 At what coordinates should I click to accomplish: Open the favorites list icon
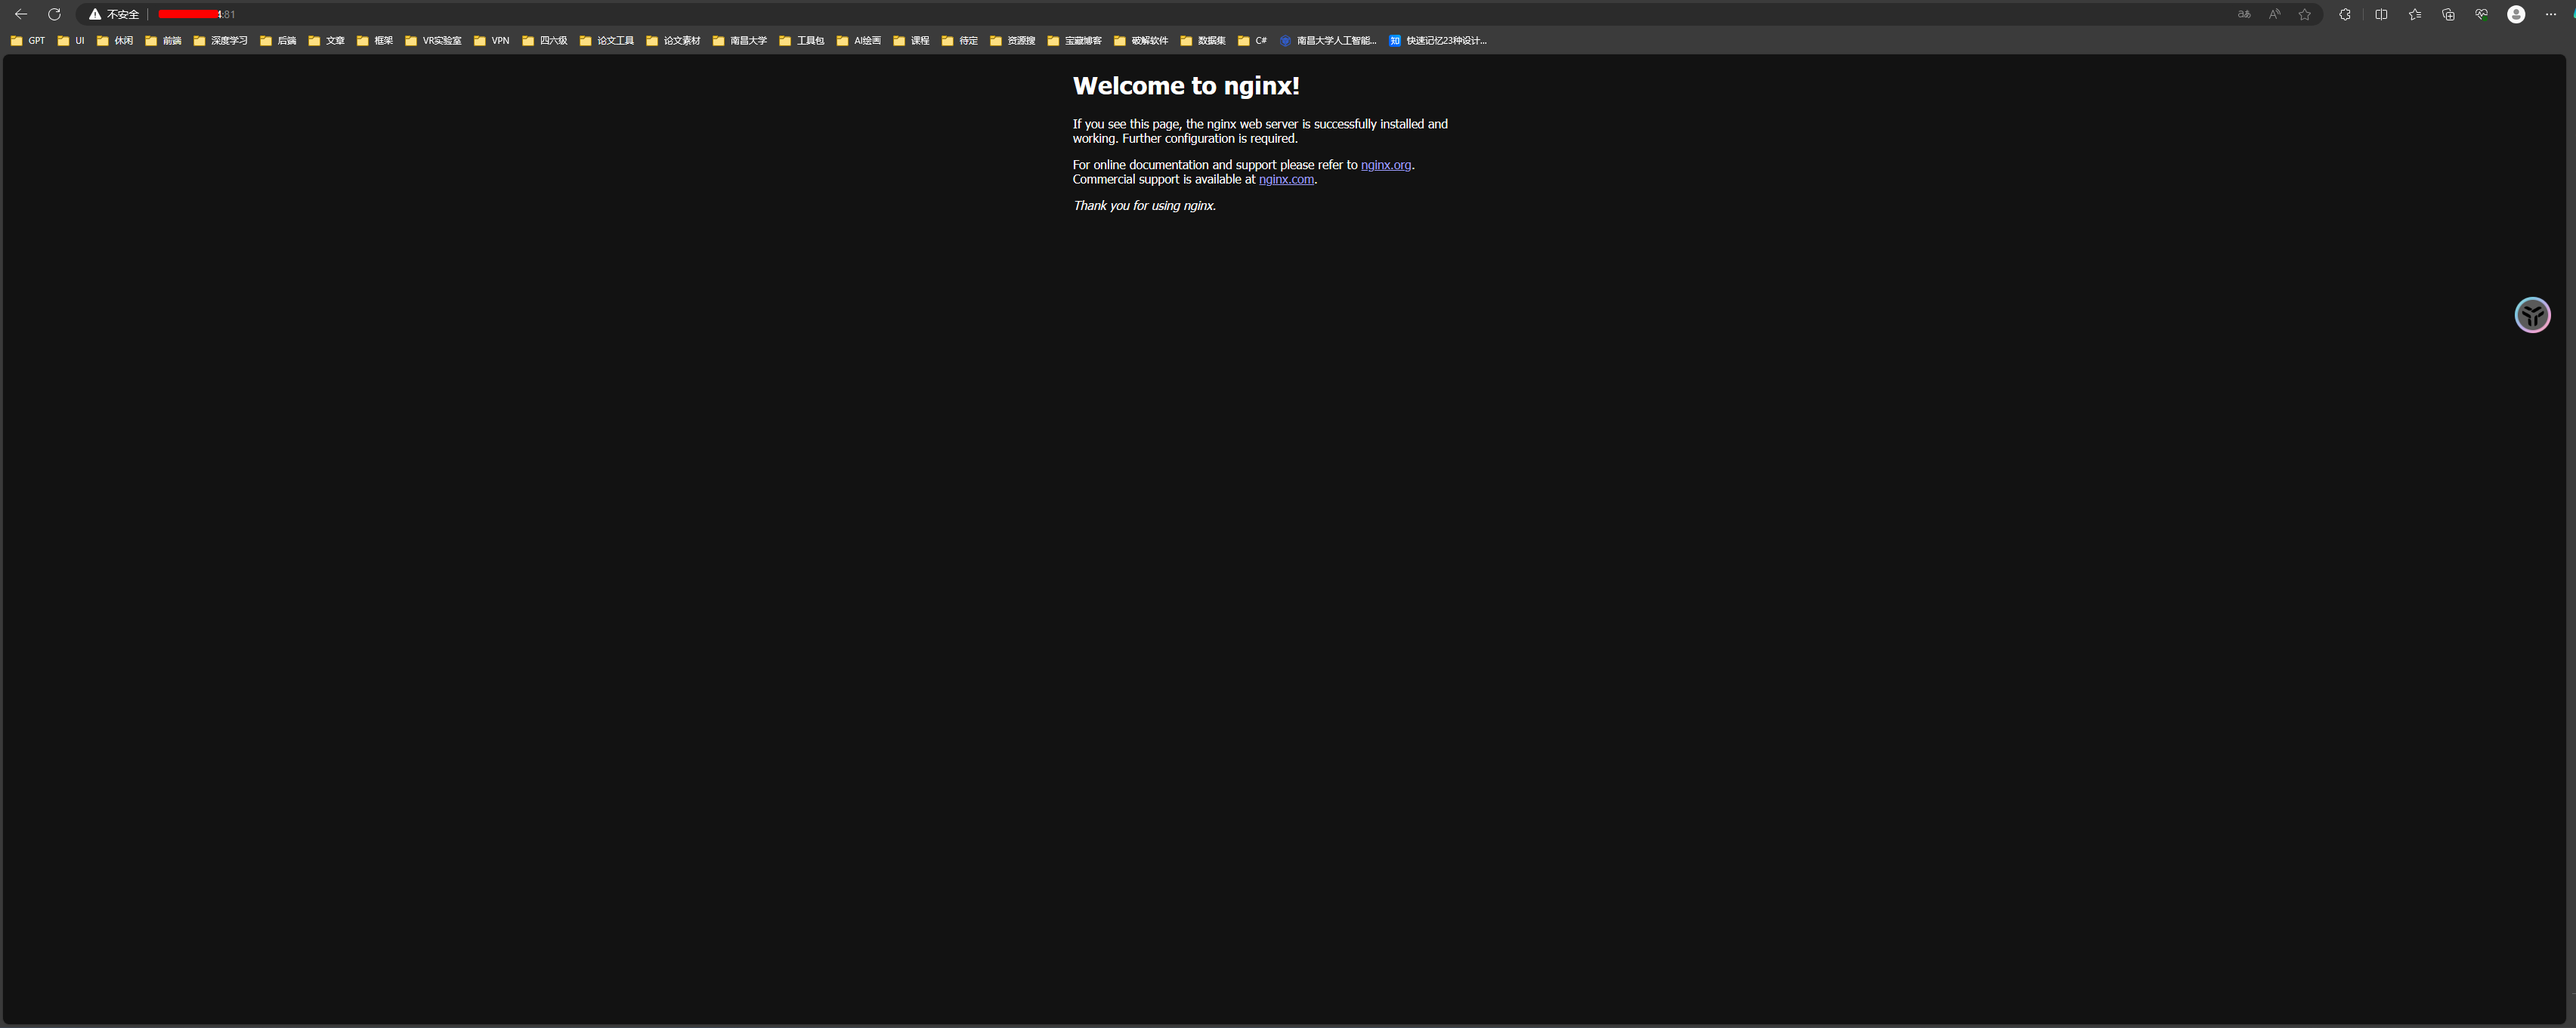click(2415, 14)
